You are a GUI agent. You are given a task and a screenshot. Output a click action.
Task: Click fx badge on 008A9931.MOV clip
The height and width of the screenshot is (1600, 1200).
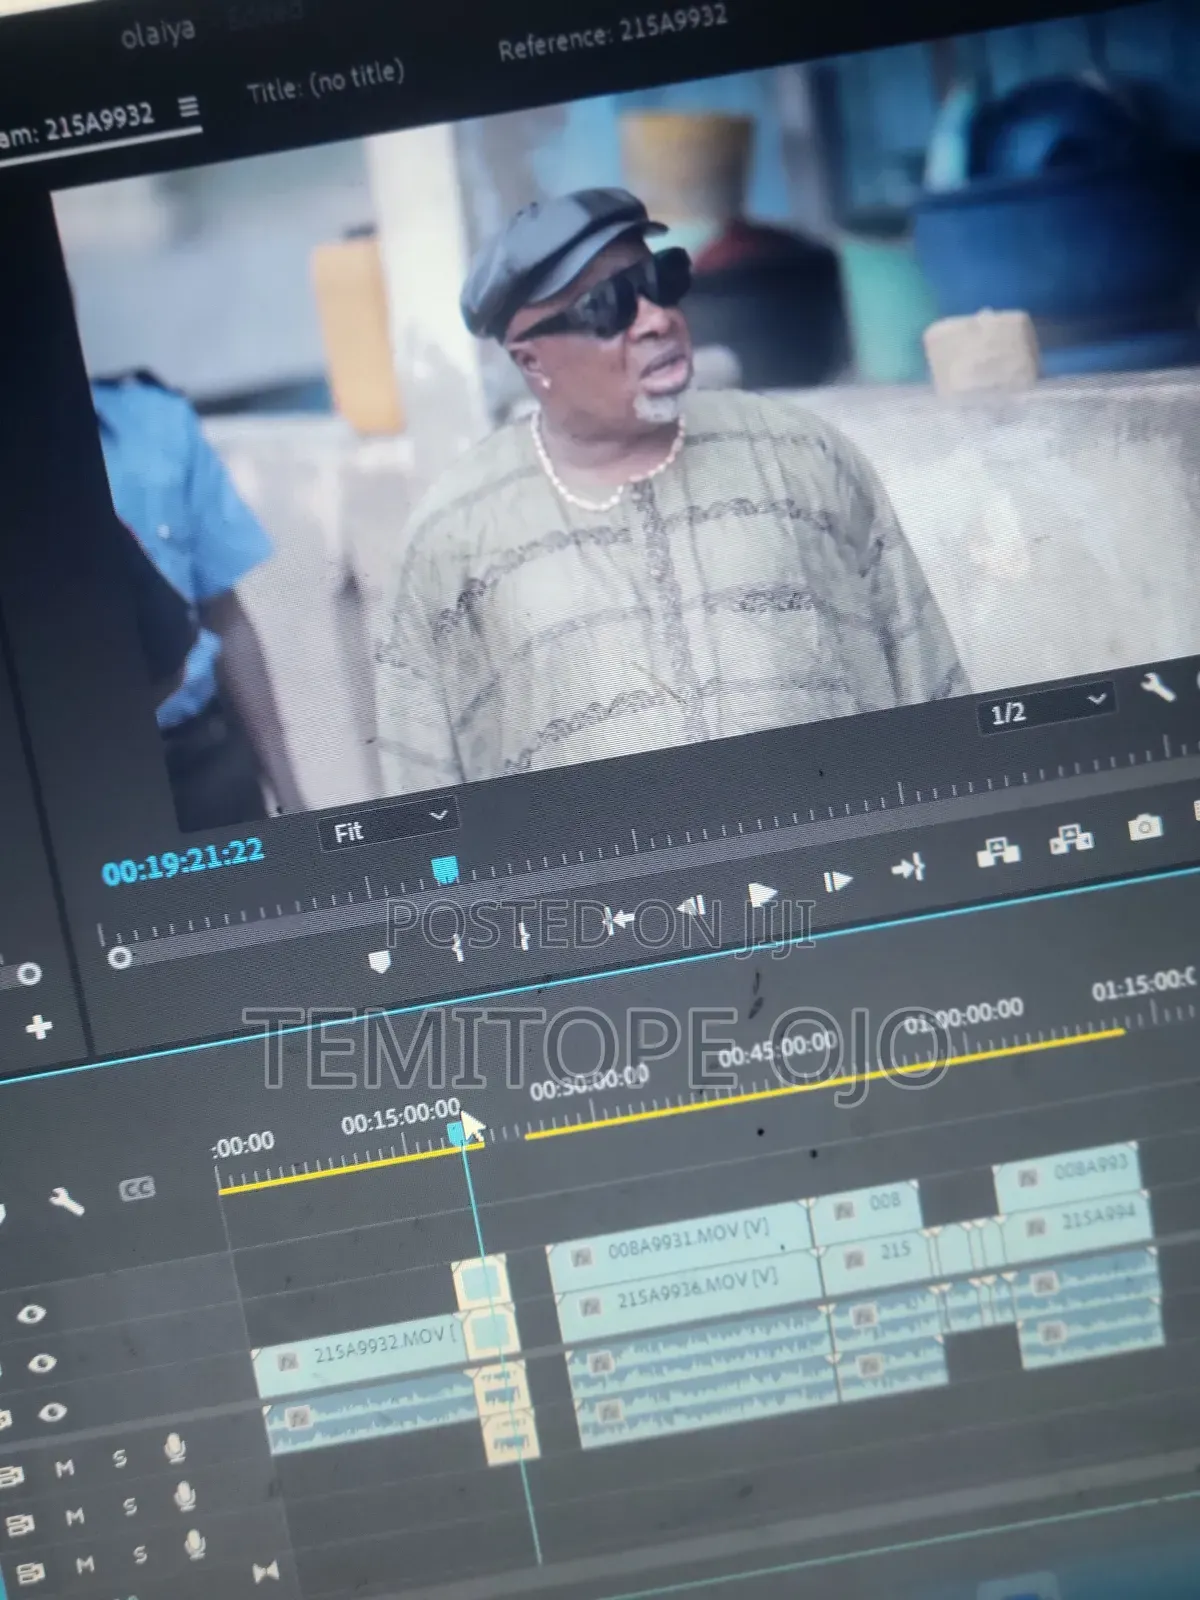click(583, 1257)
